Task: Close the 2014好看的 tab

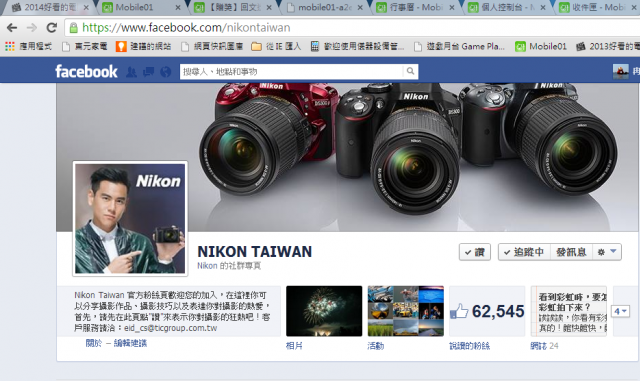Action: tap(86, 7)
